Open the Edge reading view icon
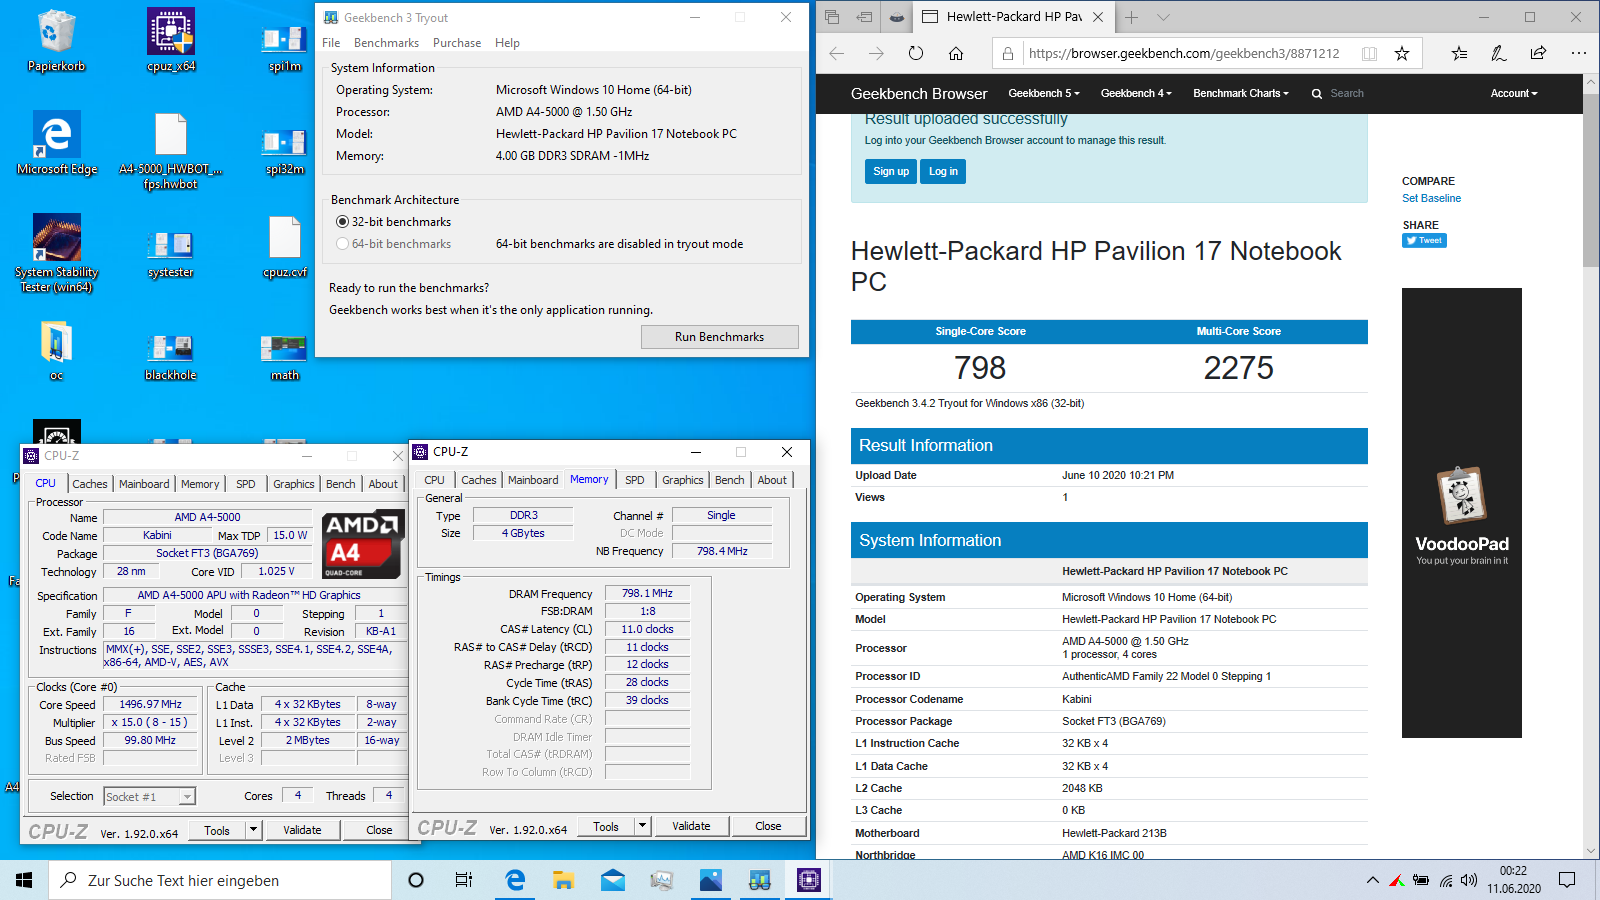Viewport: 1600px width, 900px height. (x=1370, y=54)
